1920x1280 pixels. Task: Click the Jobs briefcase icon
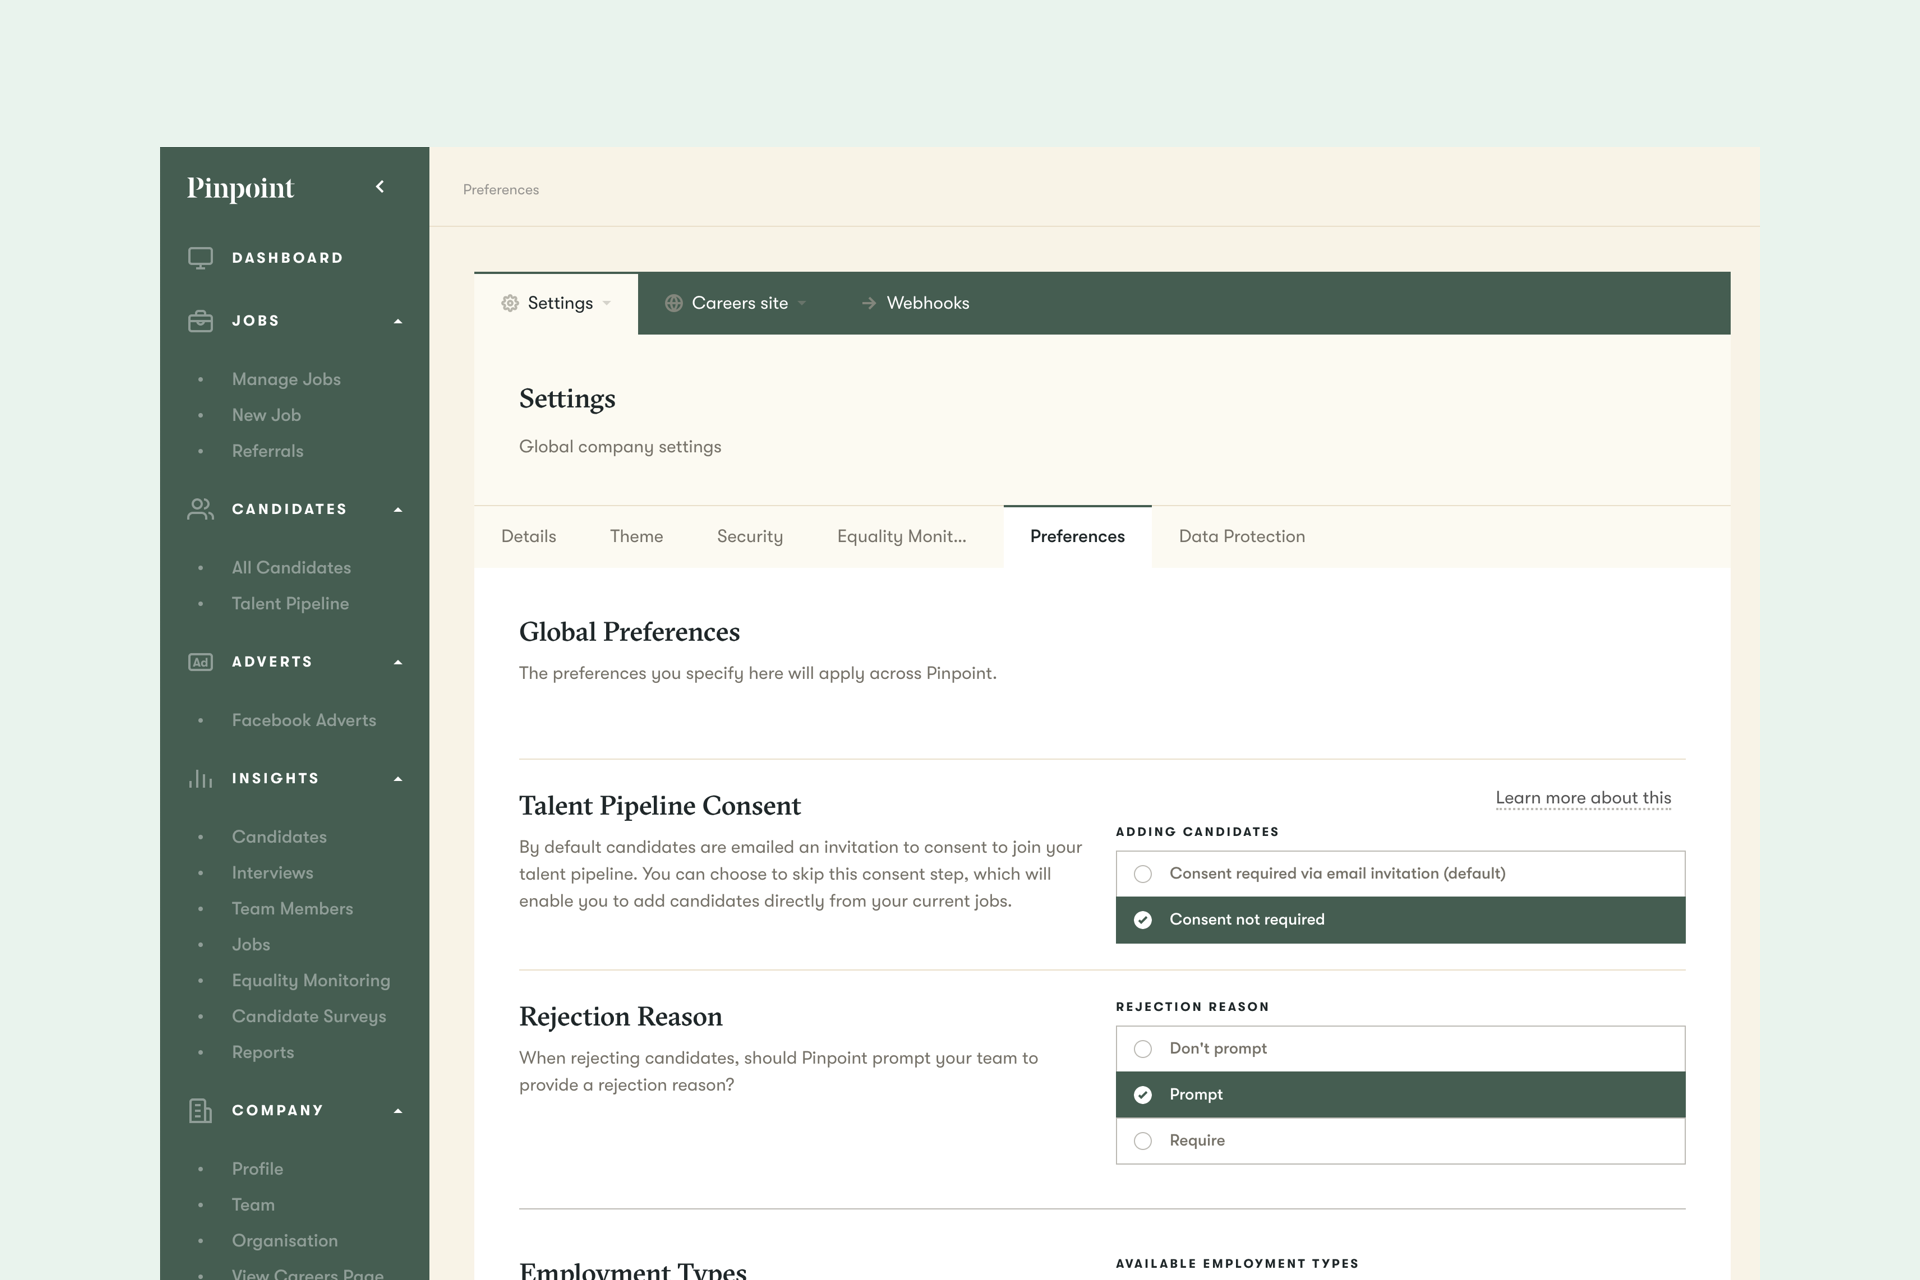pyautogui.click(x=200, y=321)
